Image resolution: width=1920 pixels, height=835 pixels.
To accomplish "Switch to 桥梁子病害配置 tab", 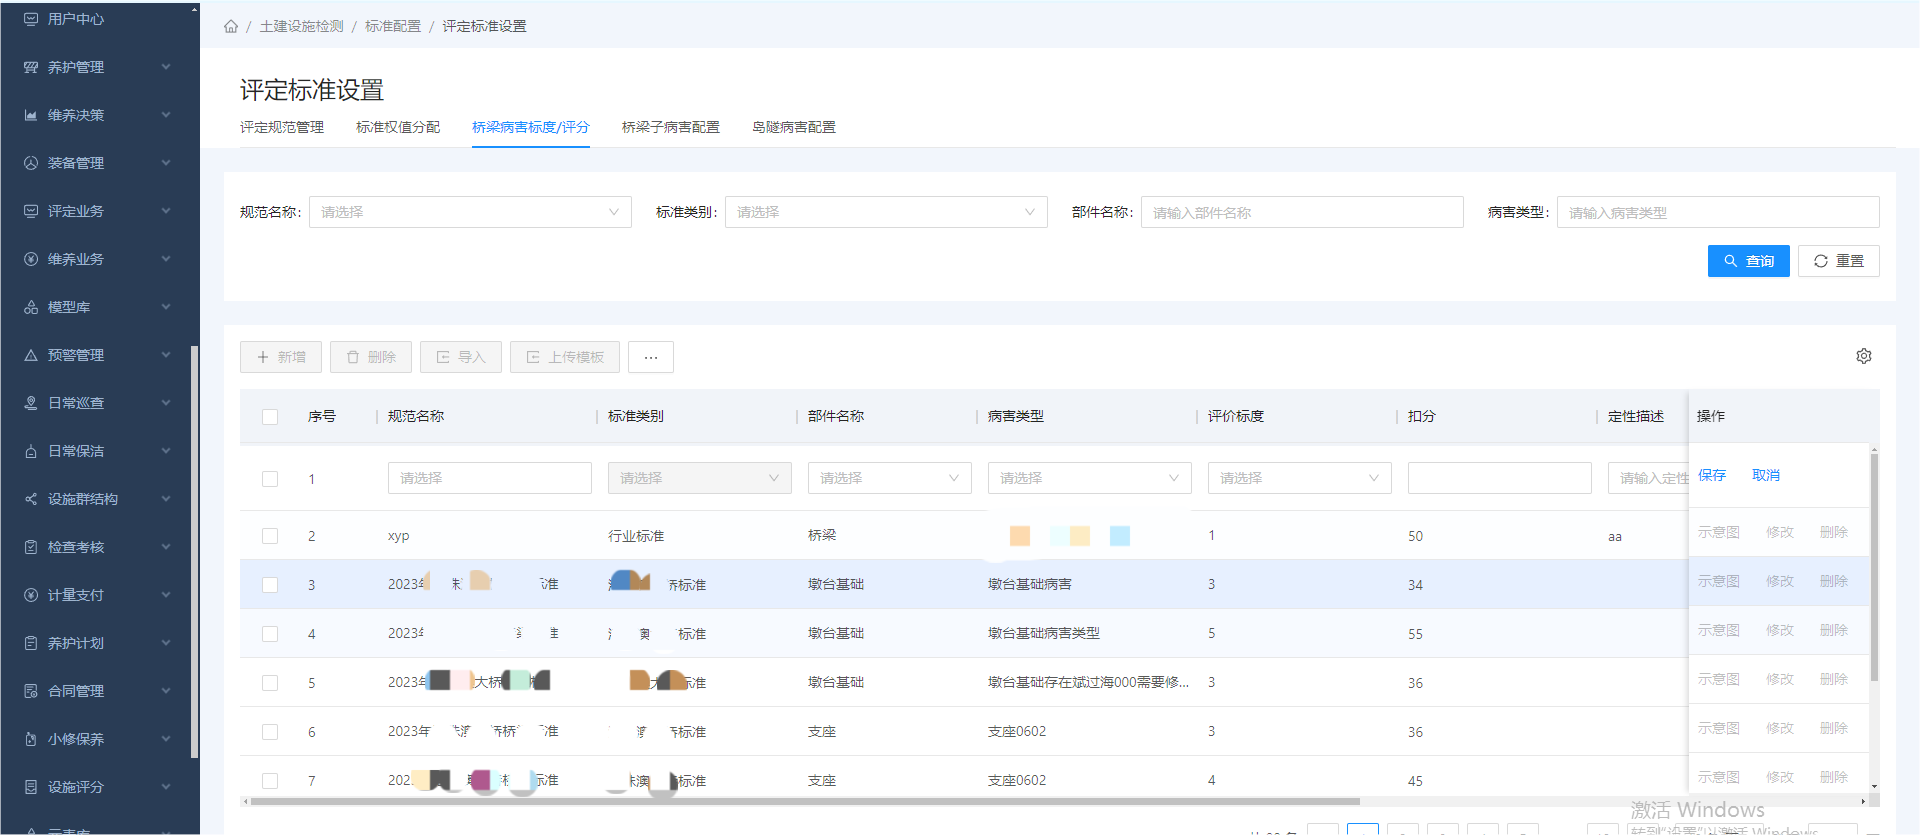I will [x=671, y=127].
